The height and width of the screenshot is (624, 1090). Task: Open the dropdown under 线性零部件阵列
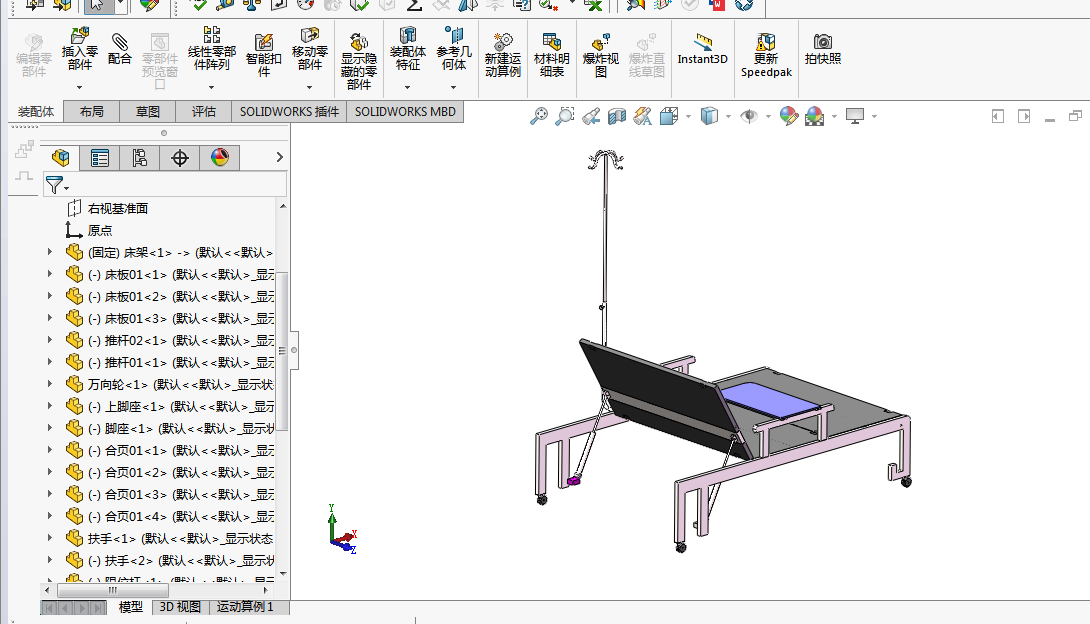211,88
